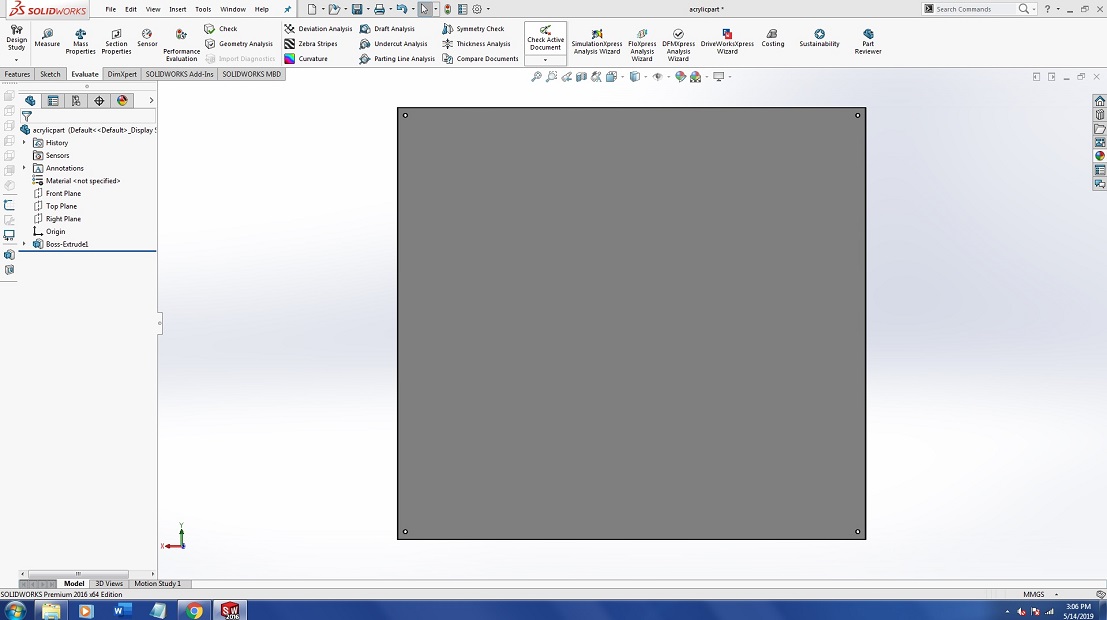
Task: Select Front Plane in tree
Action: 63,193
